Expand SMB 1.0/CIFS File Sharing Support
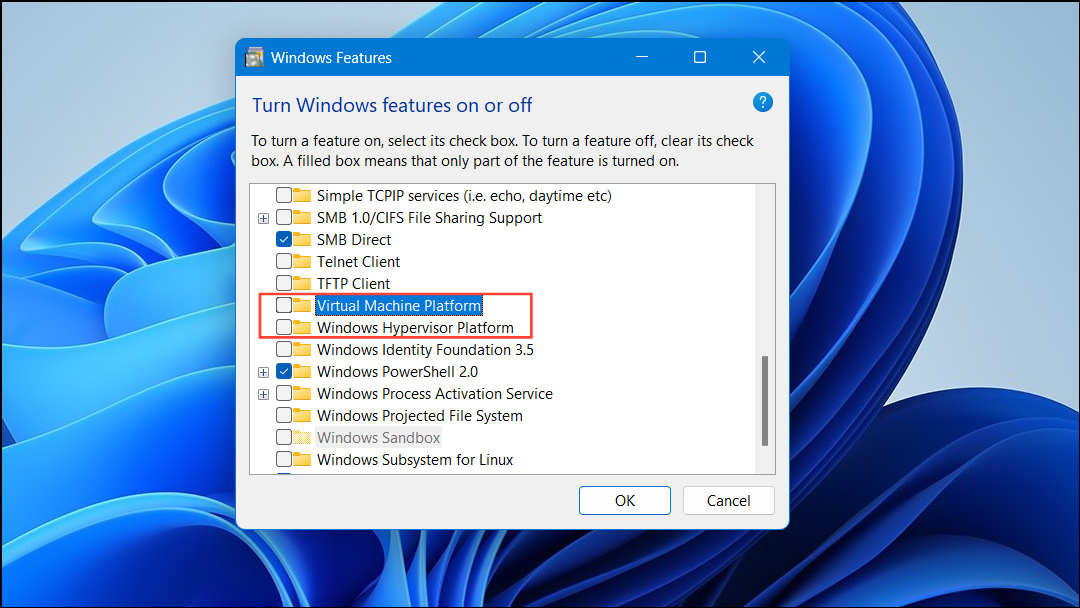1080x608 pixels. point(263,217)
